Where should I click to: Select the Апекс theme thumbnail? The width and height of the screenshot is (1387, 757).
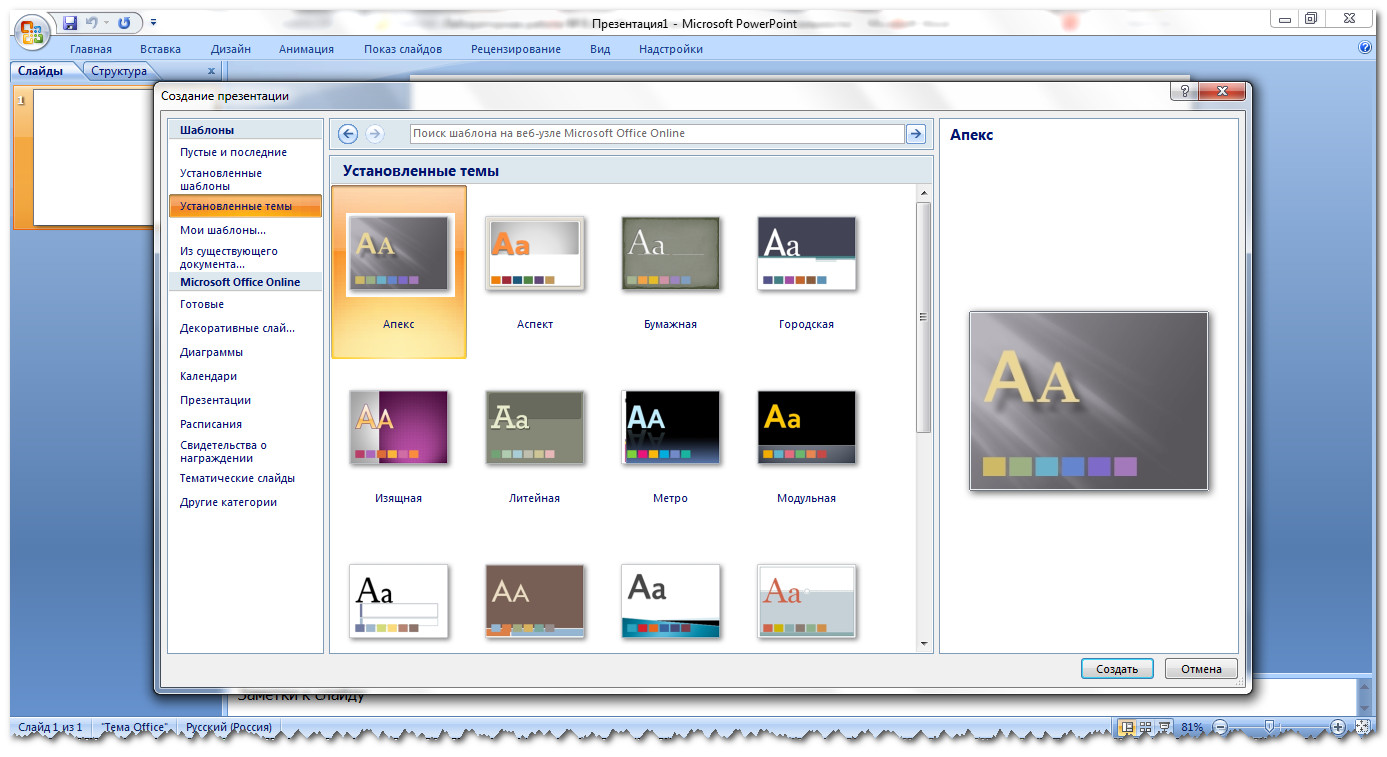(398, 254)
